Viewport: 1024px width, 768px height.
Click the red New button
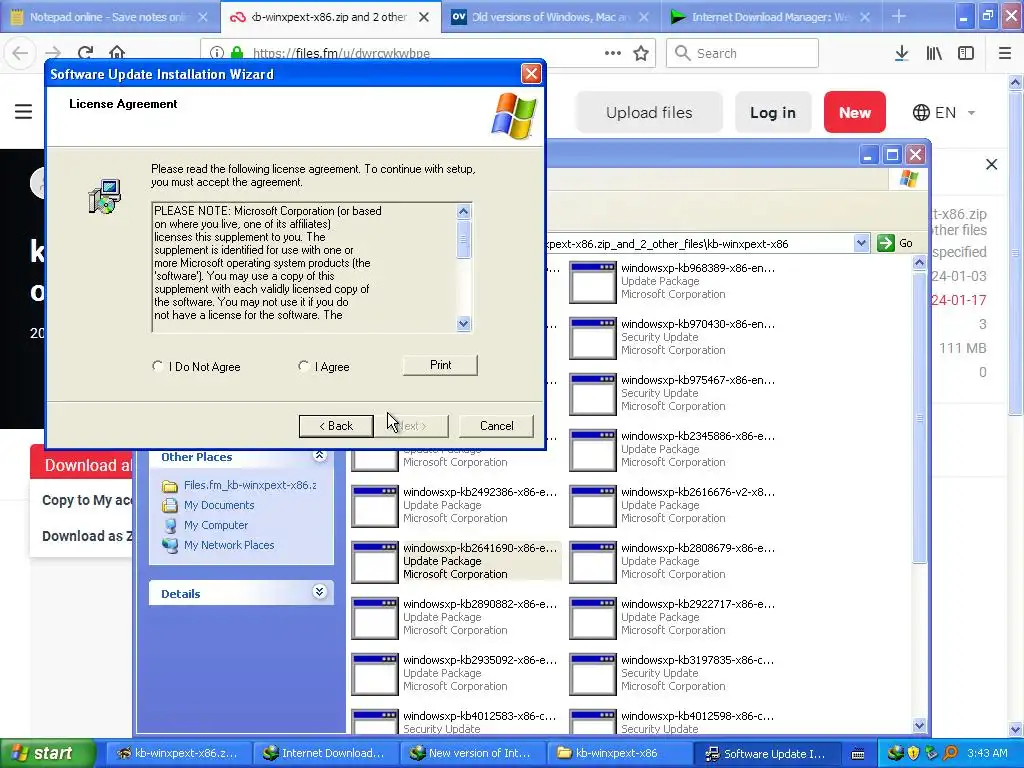point(854,112)
